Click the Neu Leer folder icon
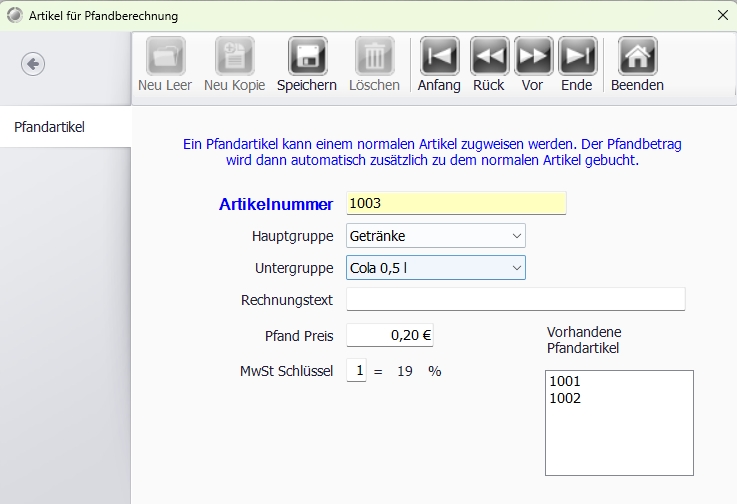Viewport: 737px width, 504px height. pyautogui.click(x=165, y=56)
